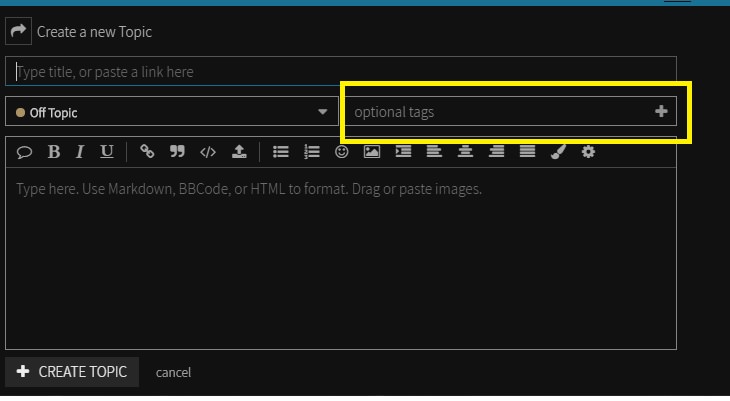Focus the topic title input field

coord(341,71)
